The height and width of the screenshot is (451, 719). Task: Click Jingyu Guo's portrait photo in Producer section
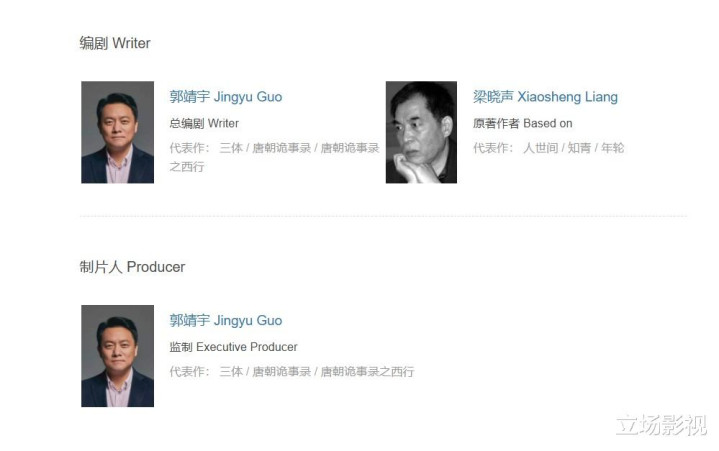117,356
